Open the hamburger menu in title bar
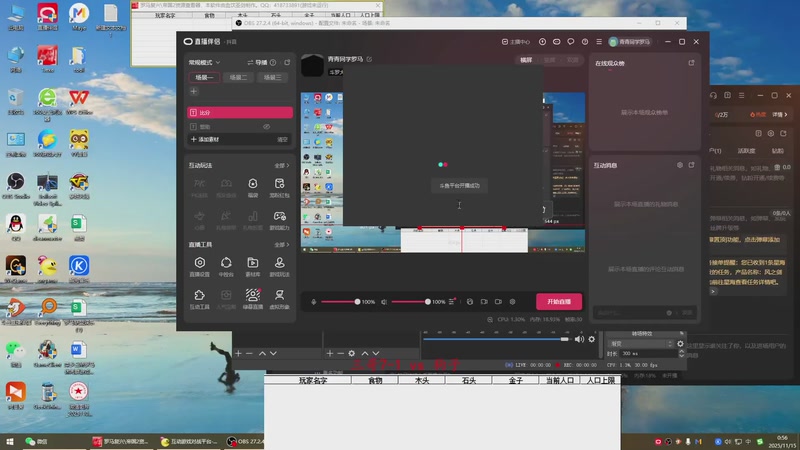800x450 pixels. pos(599,42)
